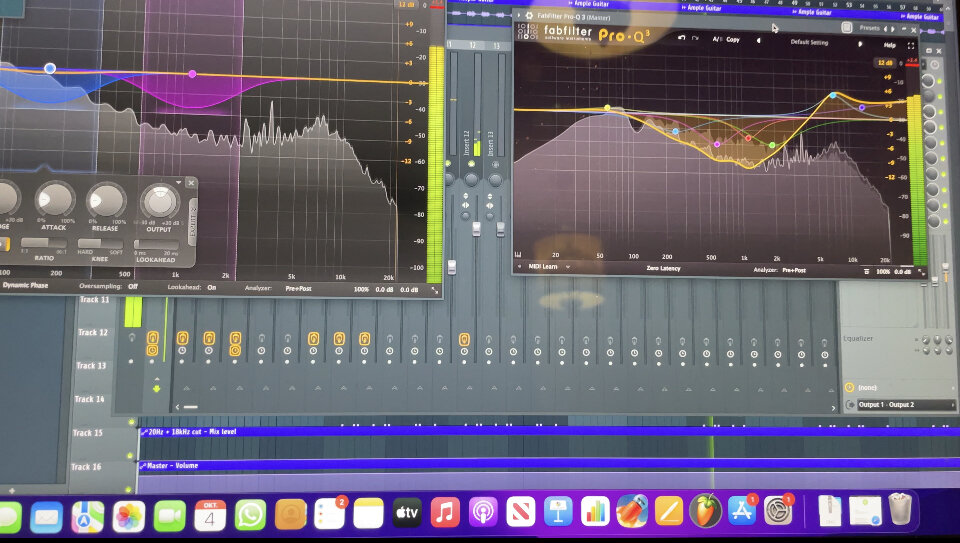
Task: Open the Output 1 - Output 2 selector
Action: point(905,405)
